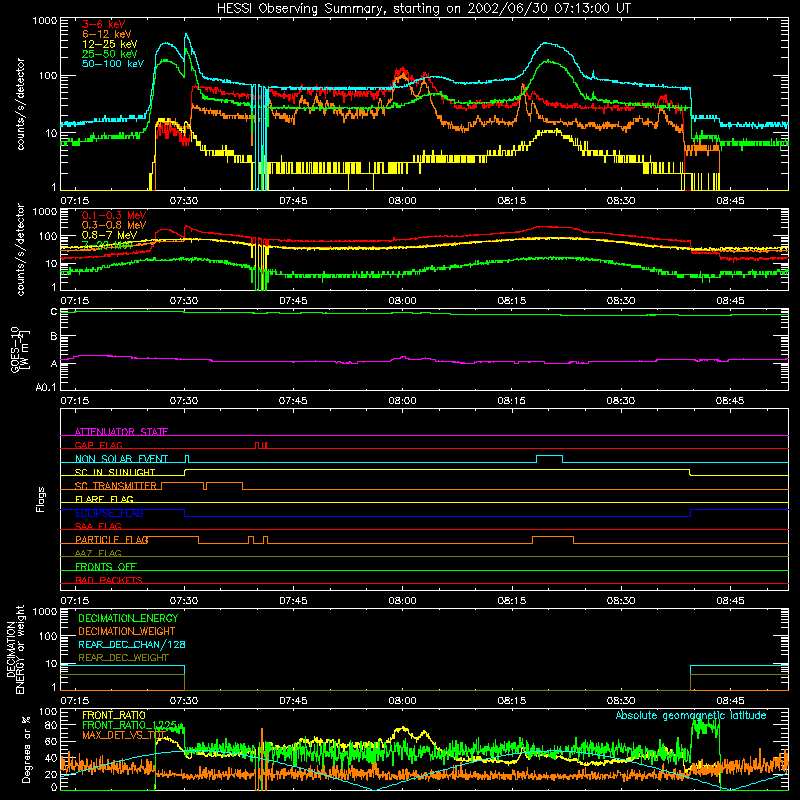Click the REAR_DEC_CHAN/128 legend label
The width and height of the screenshot is (800, 800).
point(132,644)
